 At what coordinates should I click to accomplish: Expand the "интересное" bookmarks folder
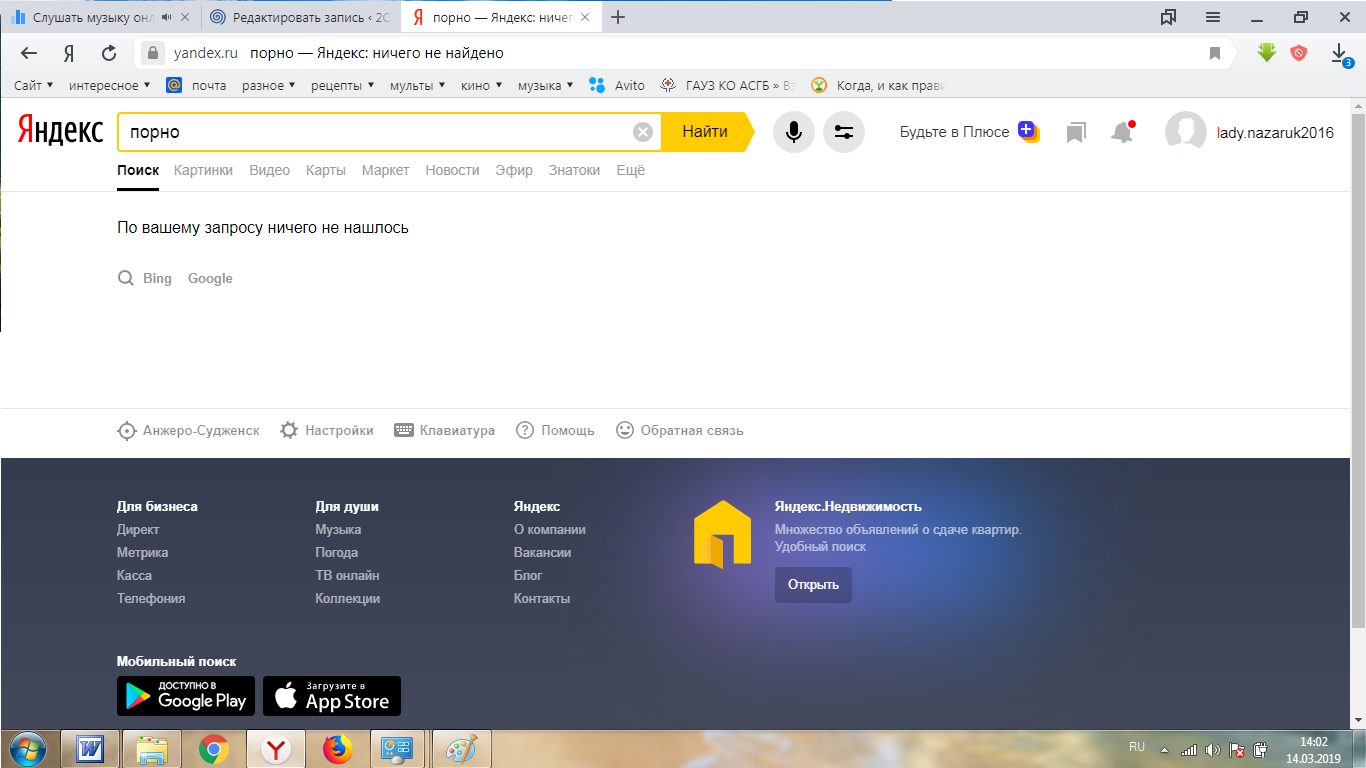109,85
